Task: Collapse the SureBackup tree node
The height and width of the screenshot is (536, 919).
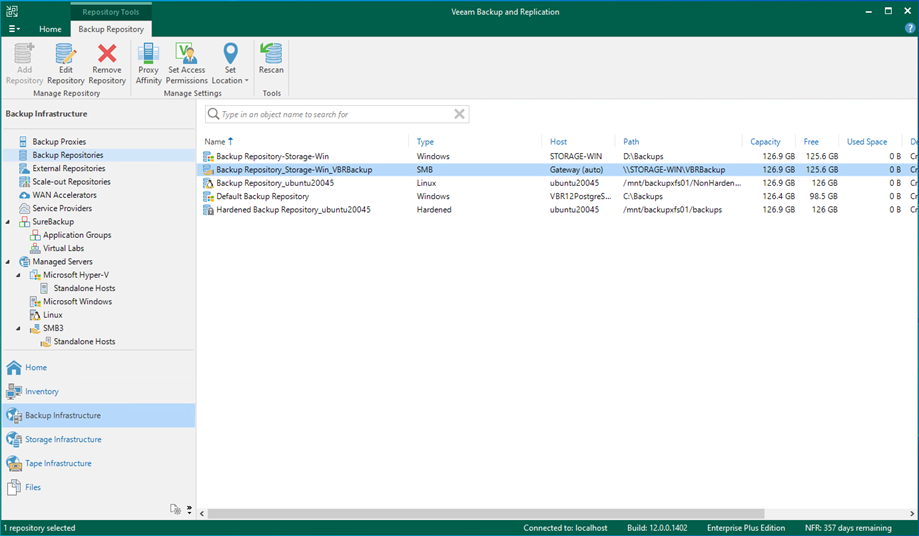Action: (8, 221)
